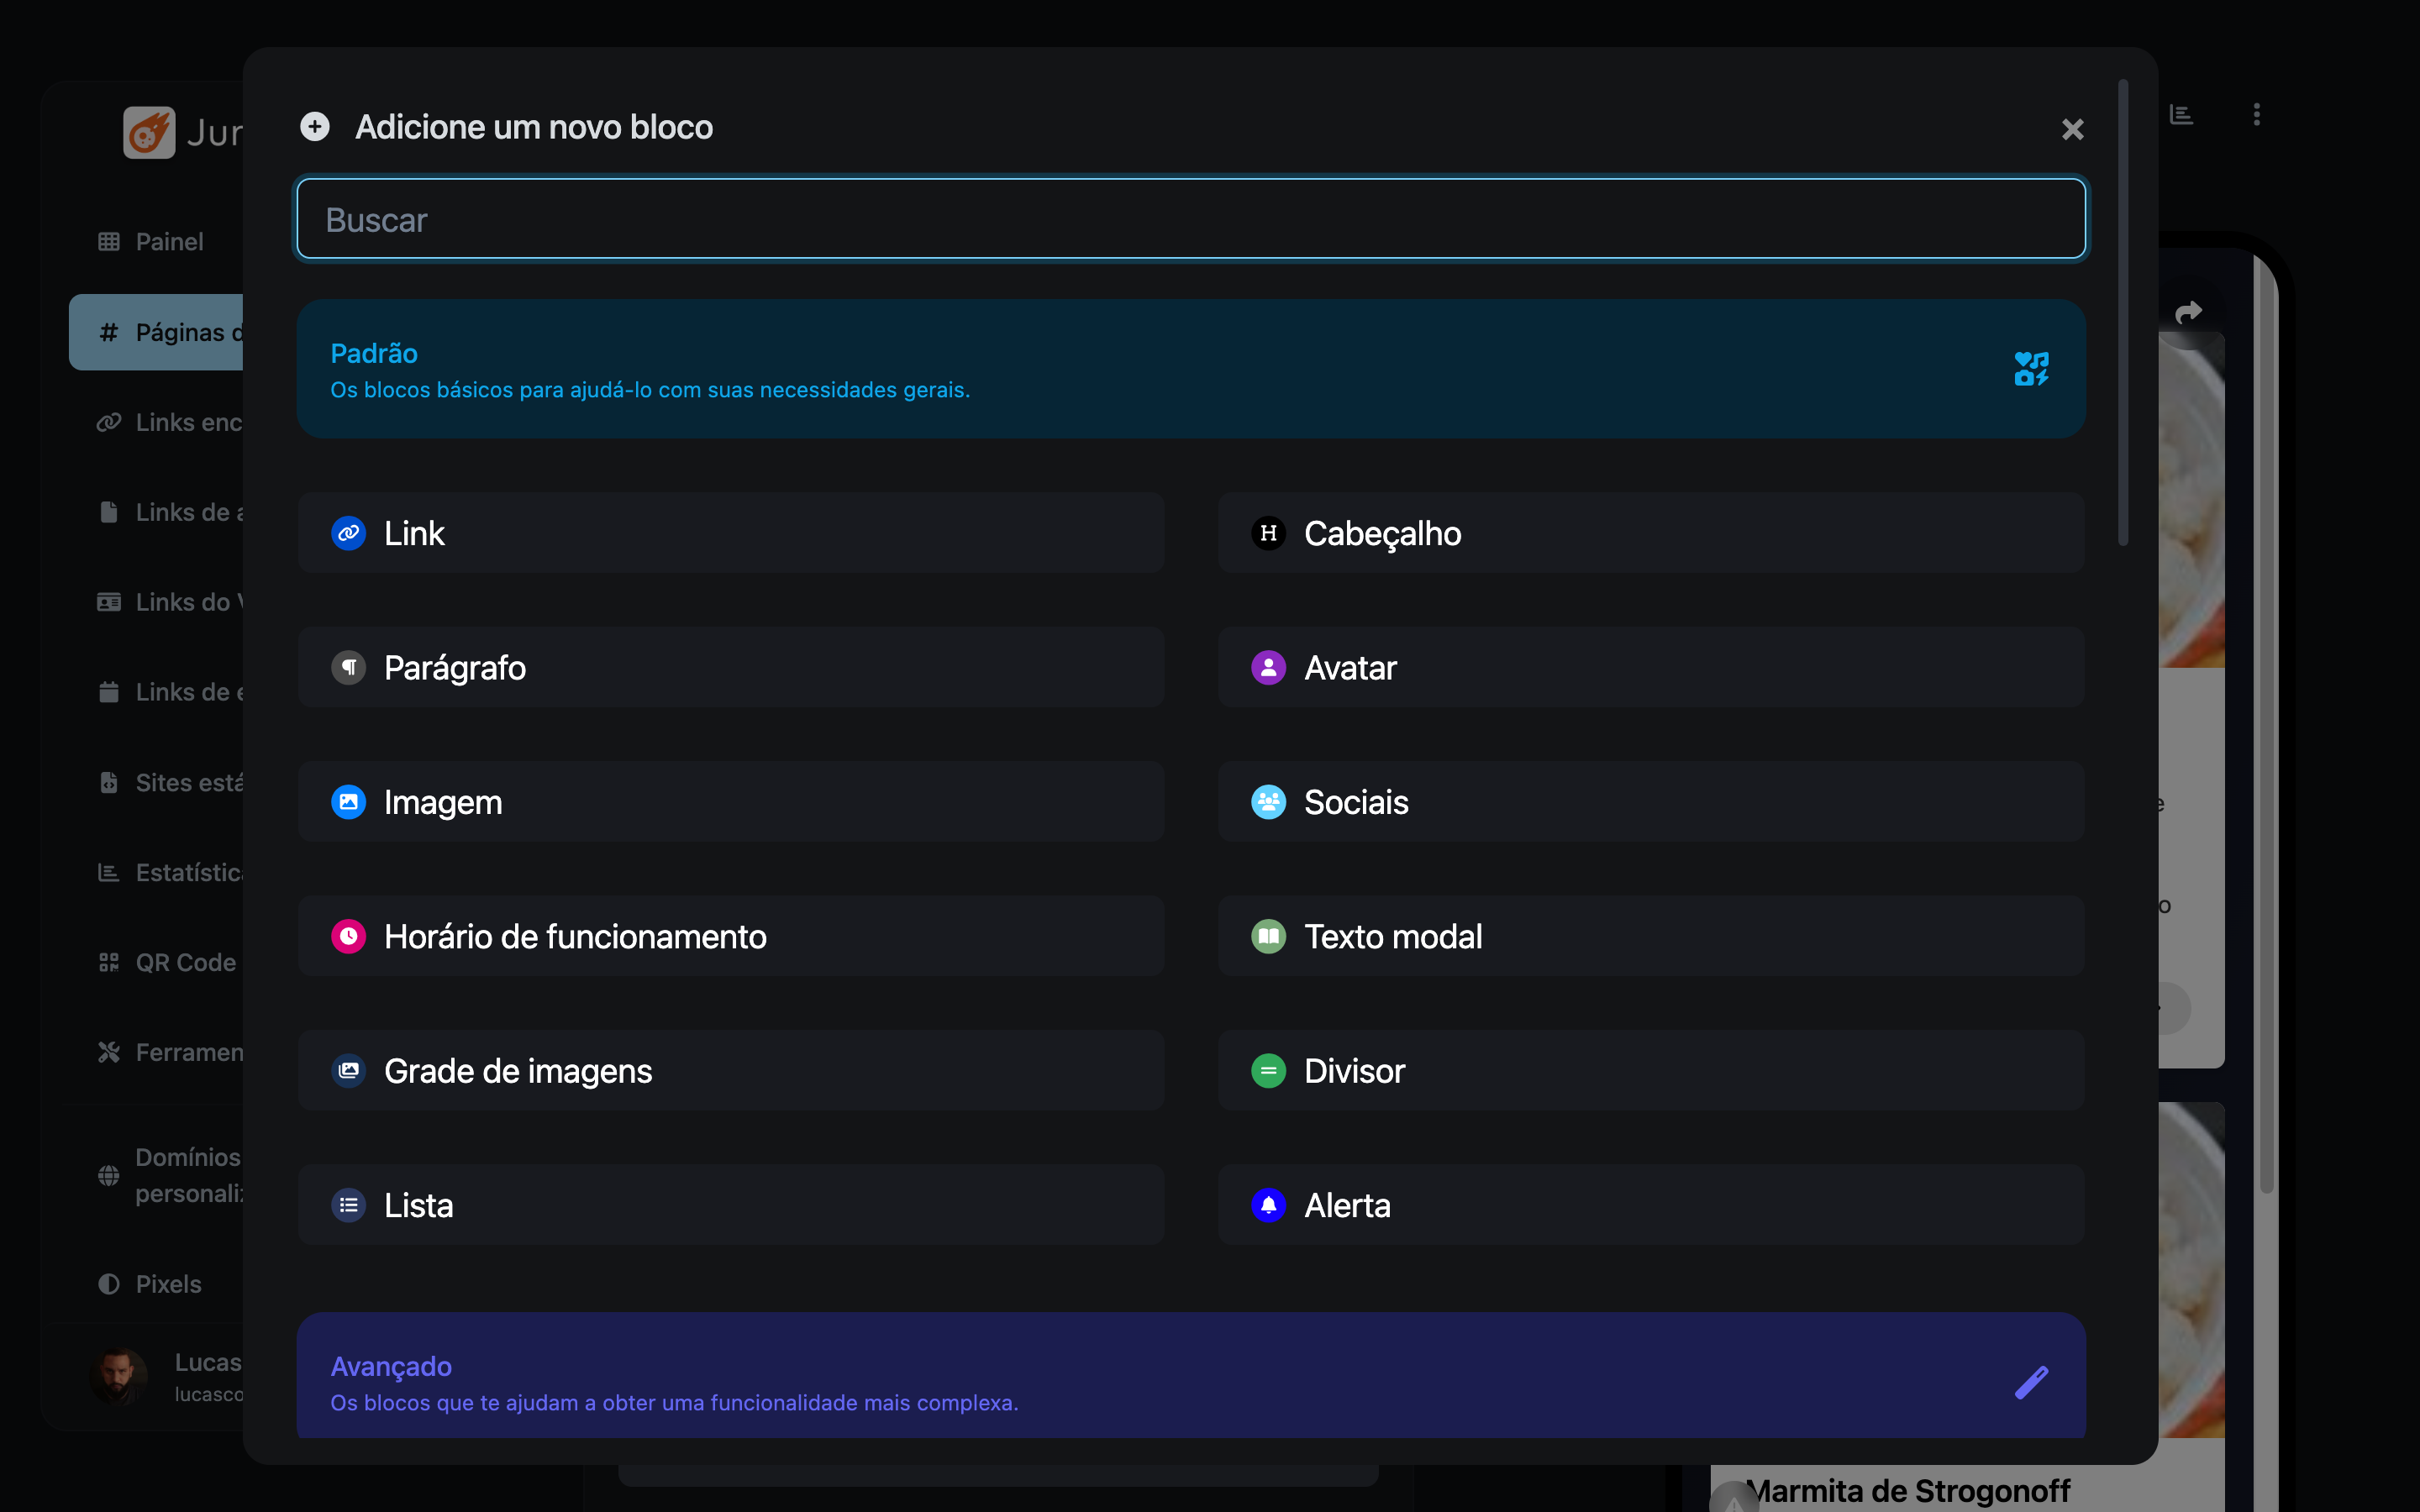Add an Alerta block

click(1651, 1205)
